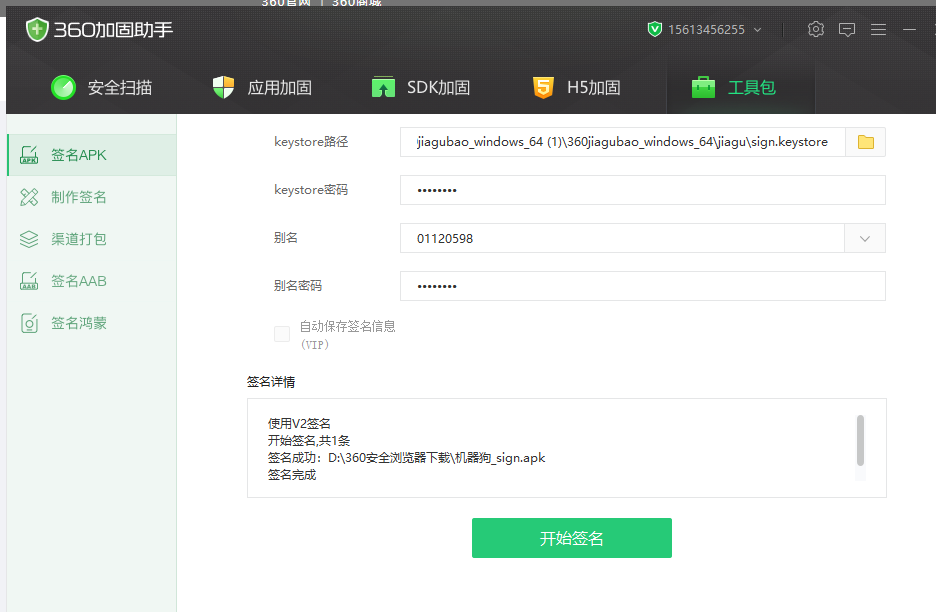Click the 签名鸿蒙 sidebar icon
The height and width of the screenshot is (612, 936).
29,323
